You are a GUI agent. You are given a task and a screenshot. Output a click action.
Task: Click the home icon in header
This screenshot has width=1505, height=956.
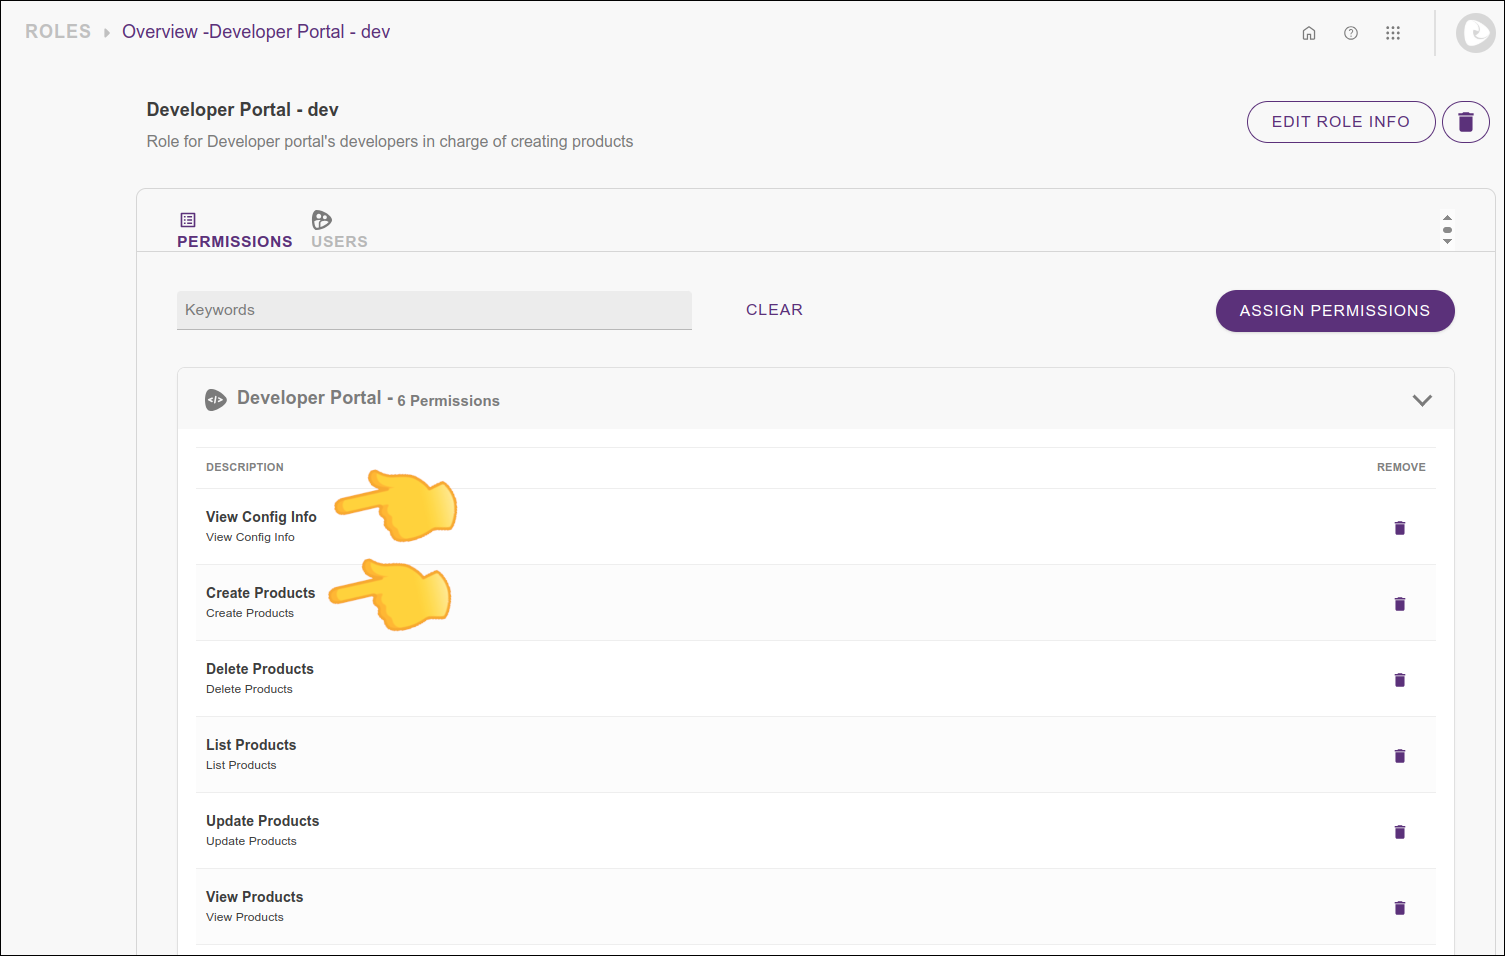[1308, 33]
